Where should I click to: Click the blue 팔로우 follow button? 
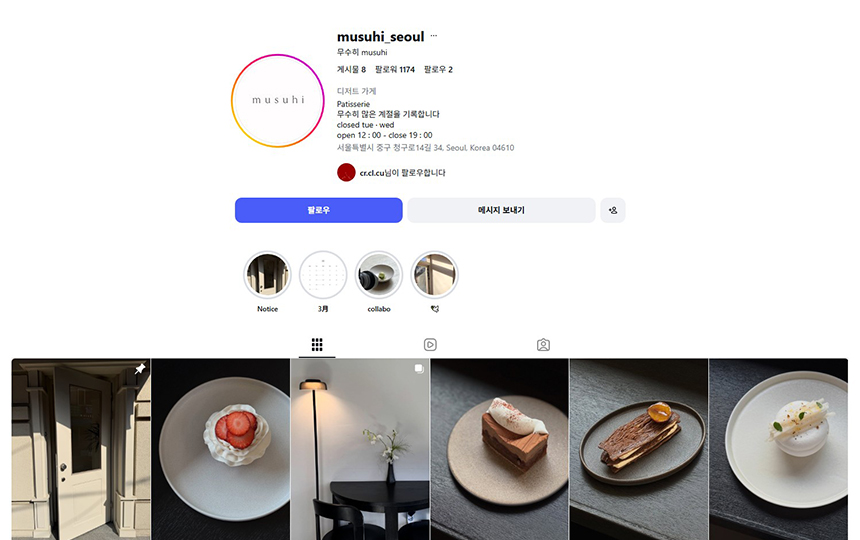point(319,210)
